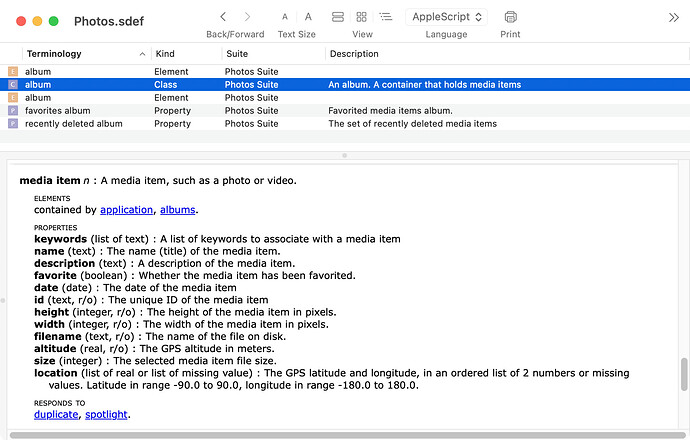The image size is (690, 440).
Task: Click the height property entry
Action: [185, 312]
